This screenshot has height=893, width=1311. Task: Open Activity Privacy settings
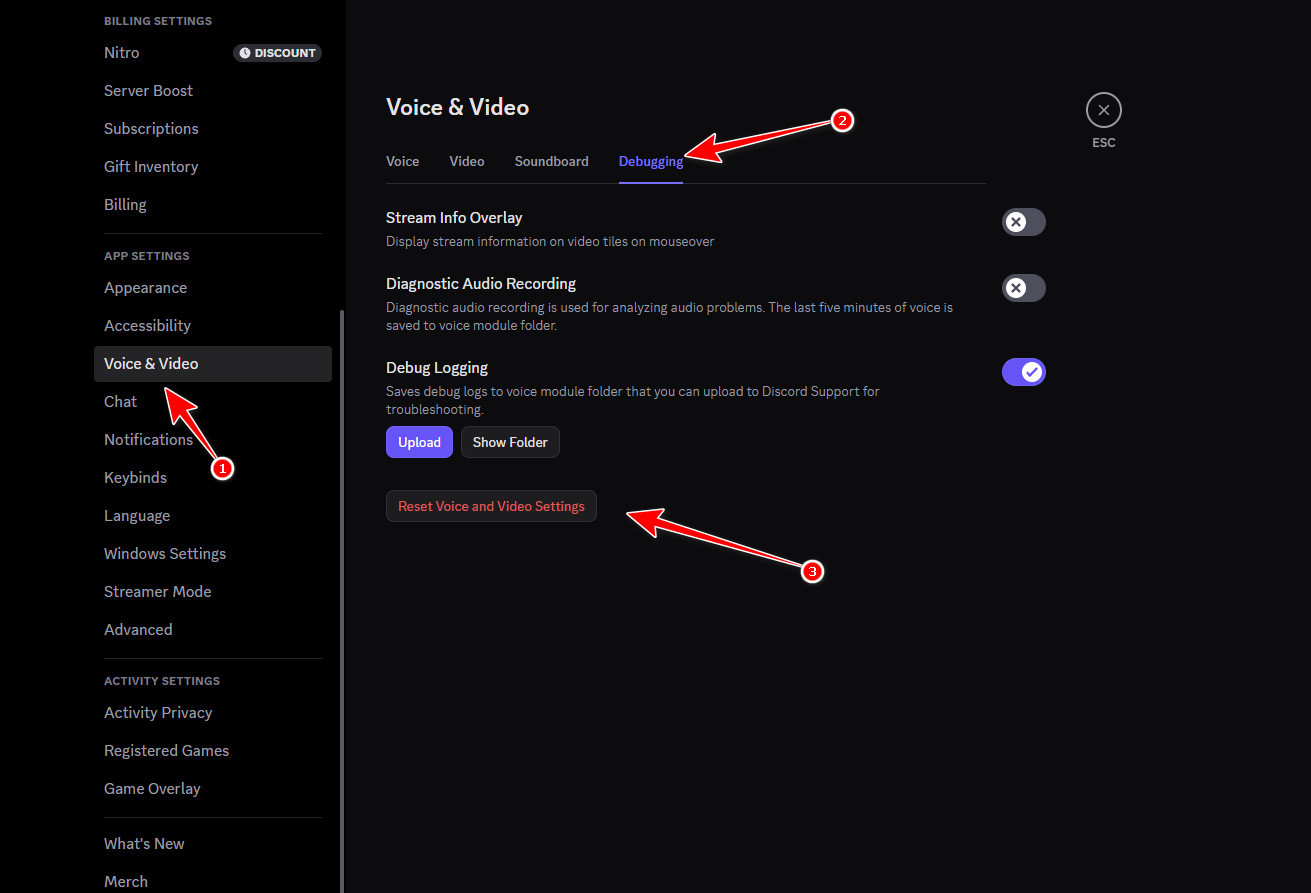coord(213,713)
